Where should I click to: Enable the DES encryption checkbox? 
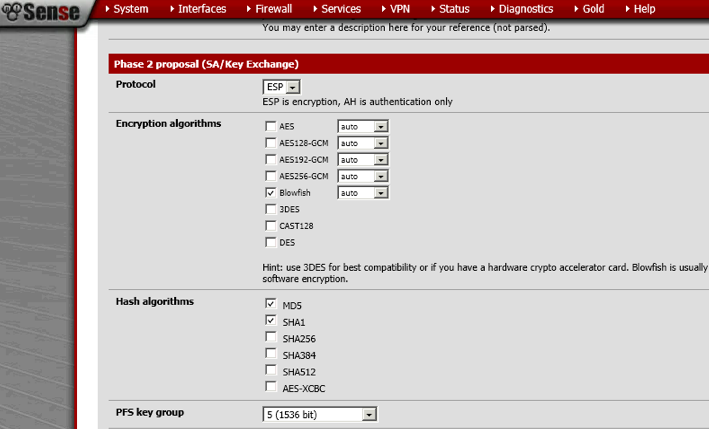(x=270, y=242)
